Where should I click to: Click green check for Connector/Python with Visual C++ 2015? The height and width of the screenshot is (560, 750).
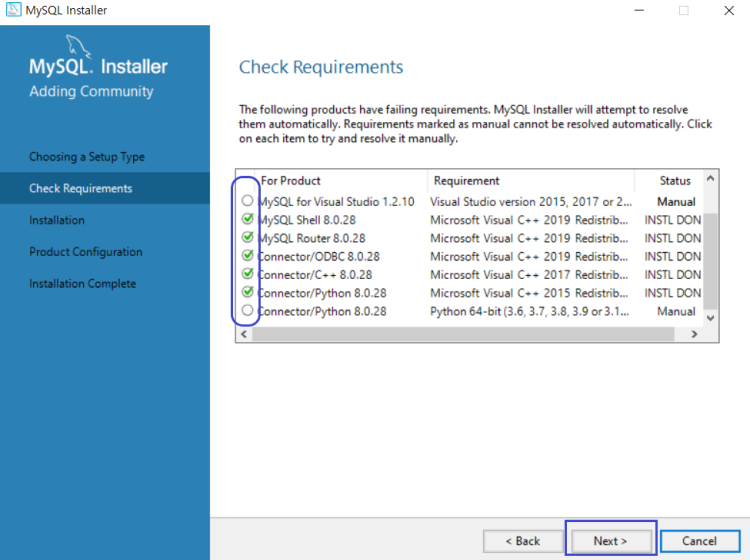point(247,292)
